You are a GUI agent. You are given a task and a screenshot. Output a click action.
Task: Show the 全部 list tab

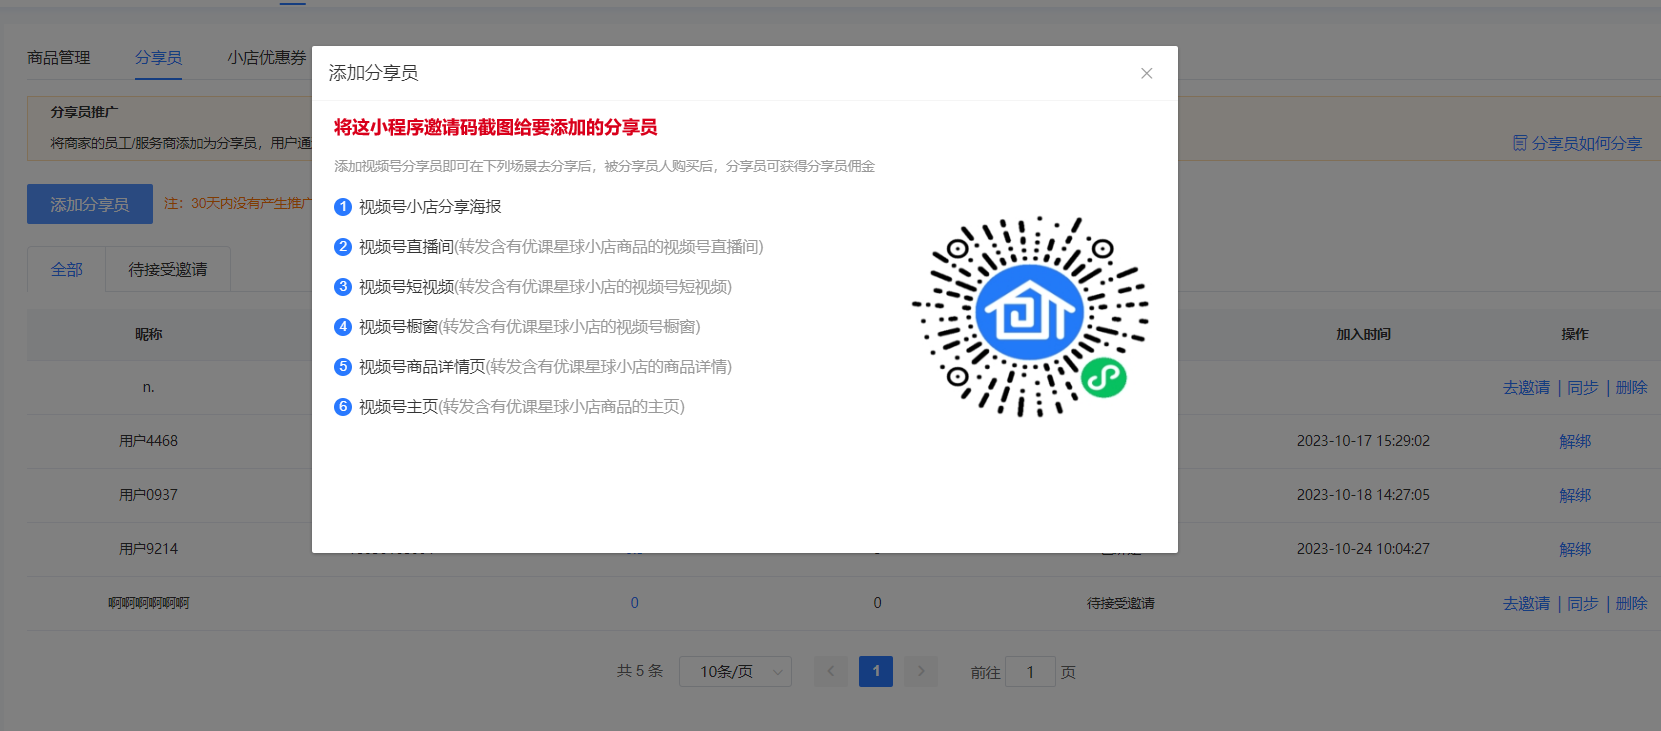(67, 270)
